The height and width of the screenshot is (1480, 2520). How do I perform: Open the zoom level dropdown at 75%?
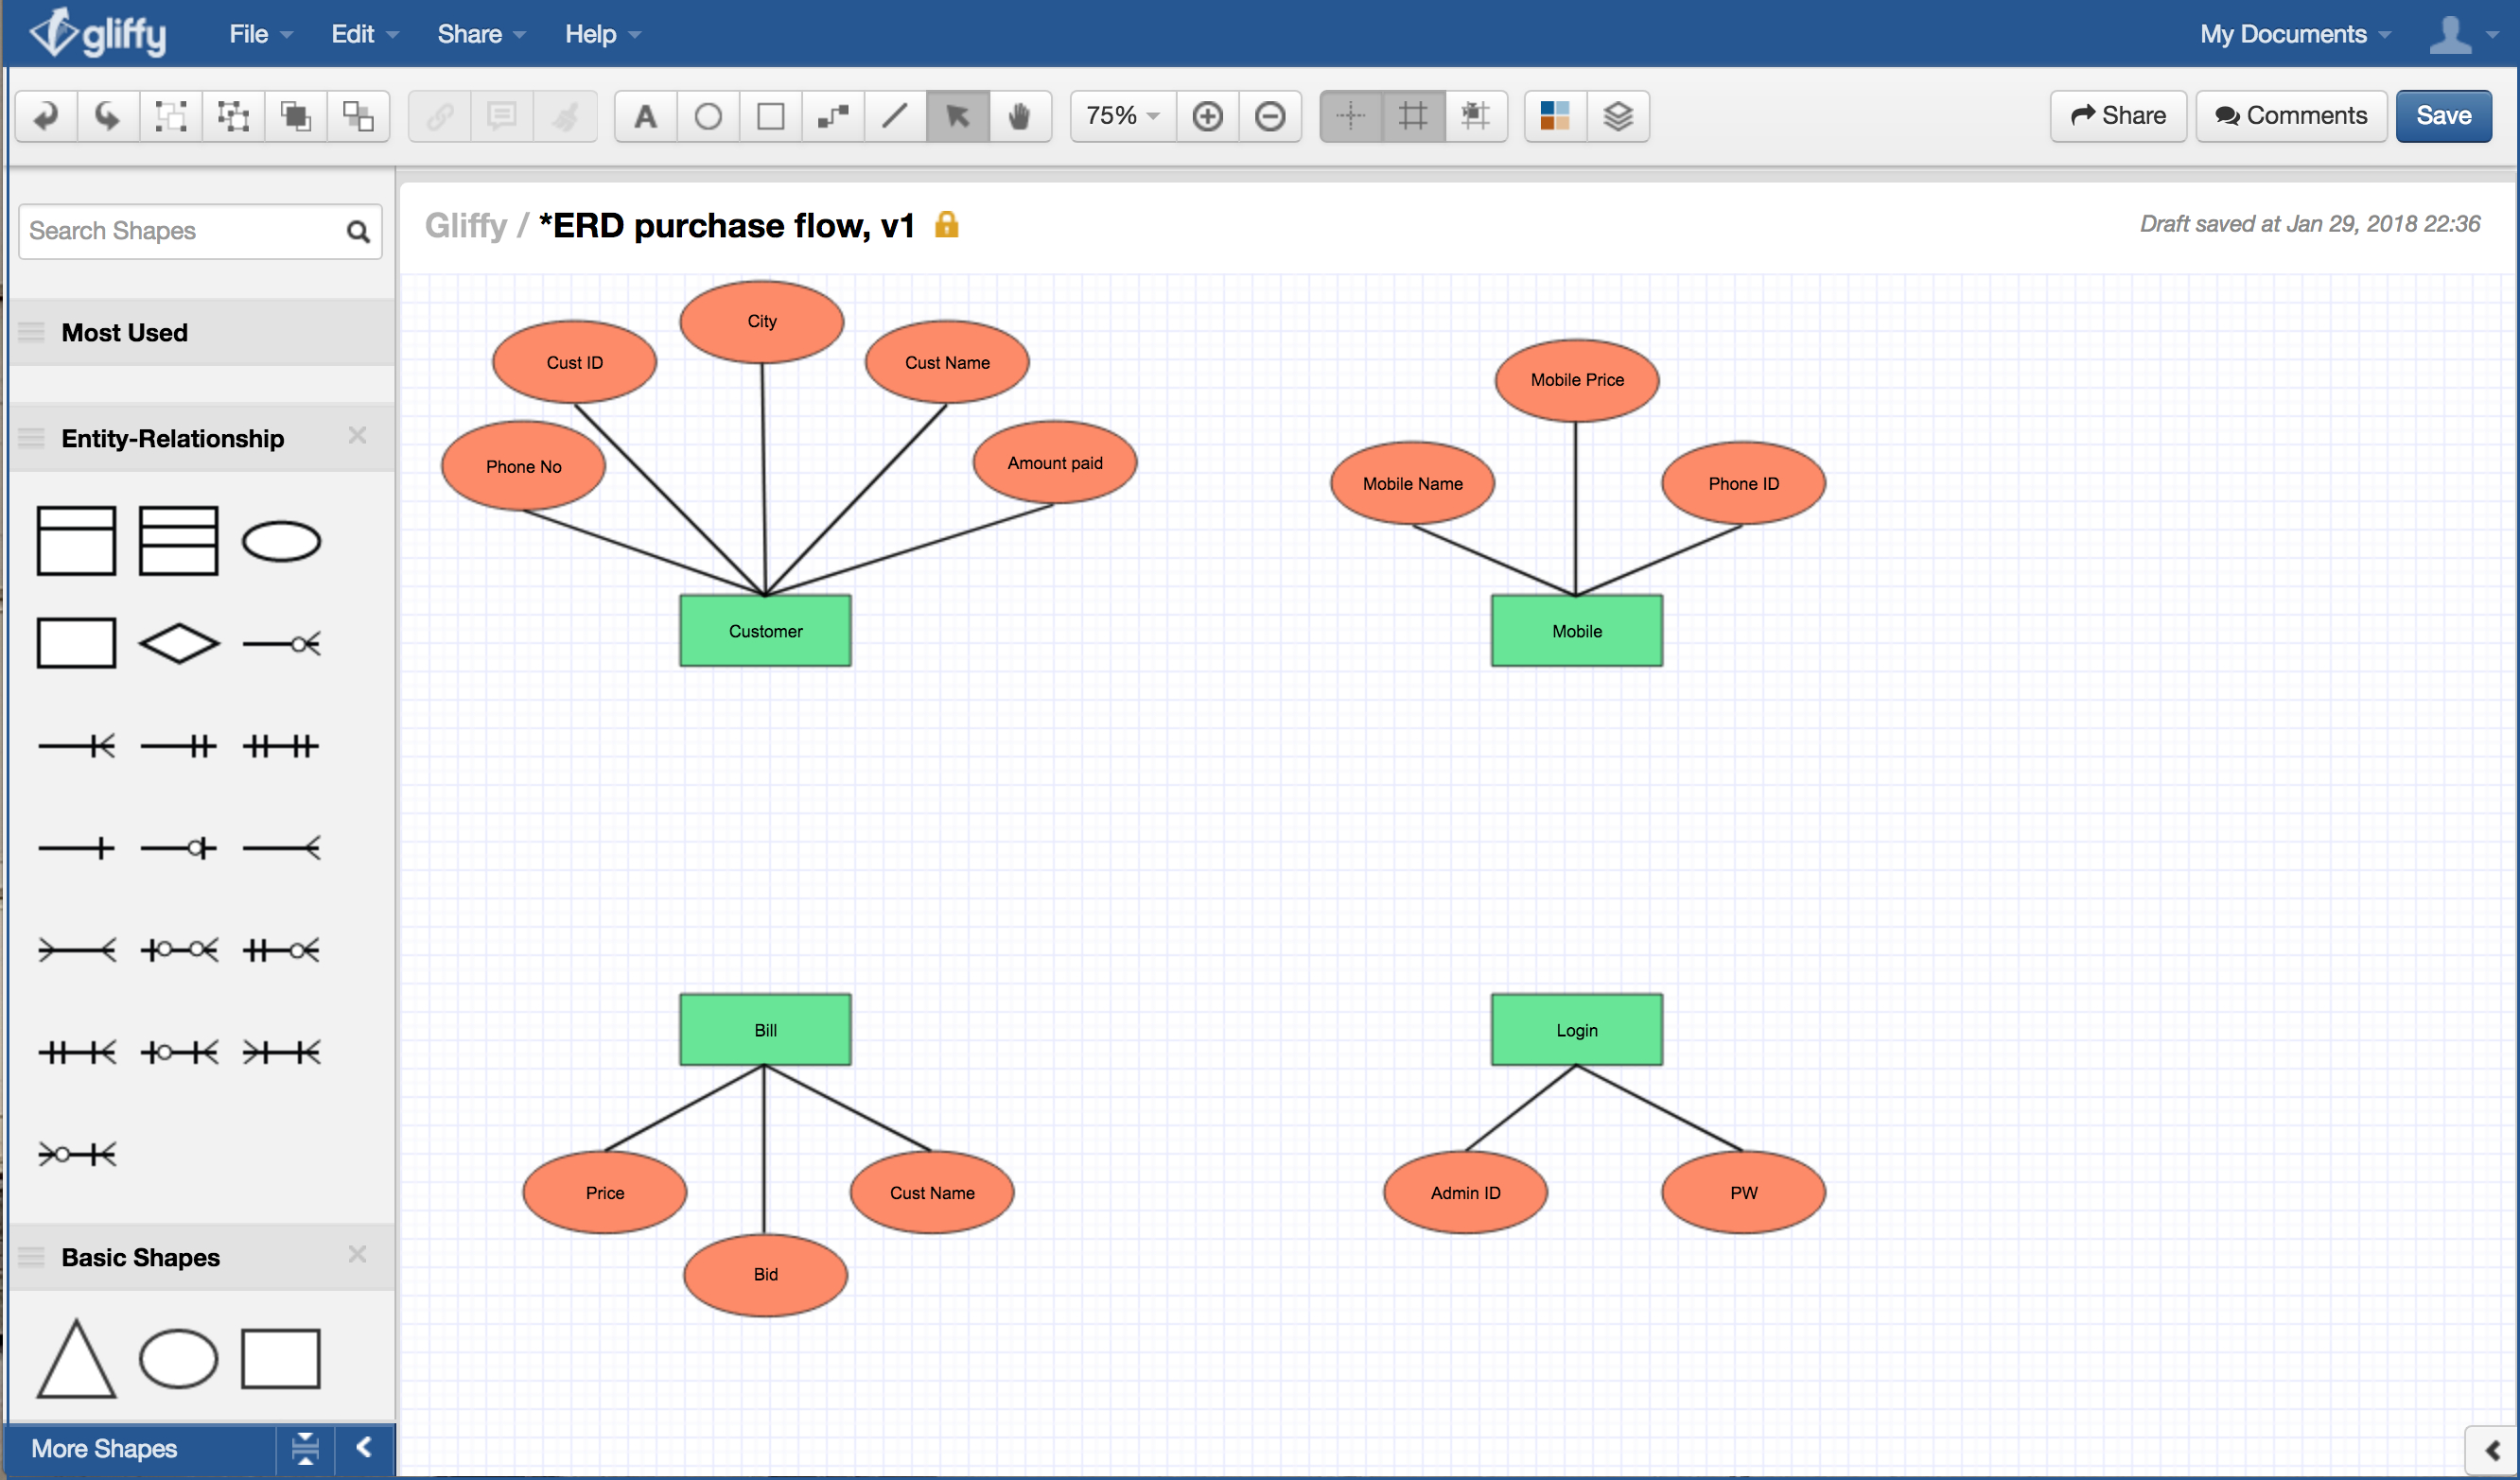point(1121,114)
